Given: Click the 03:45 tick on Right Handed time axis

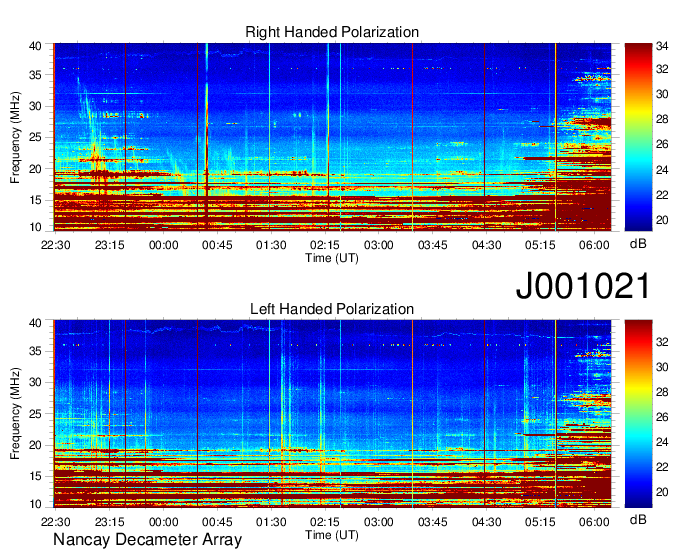Looking at the screenshot, I should (x=432, y=245).
